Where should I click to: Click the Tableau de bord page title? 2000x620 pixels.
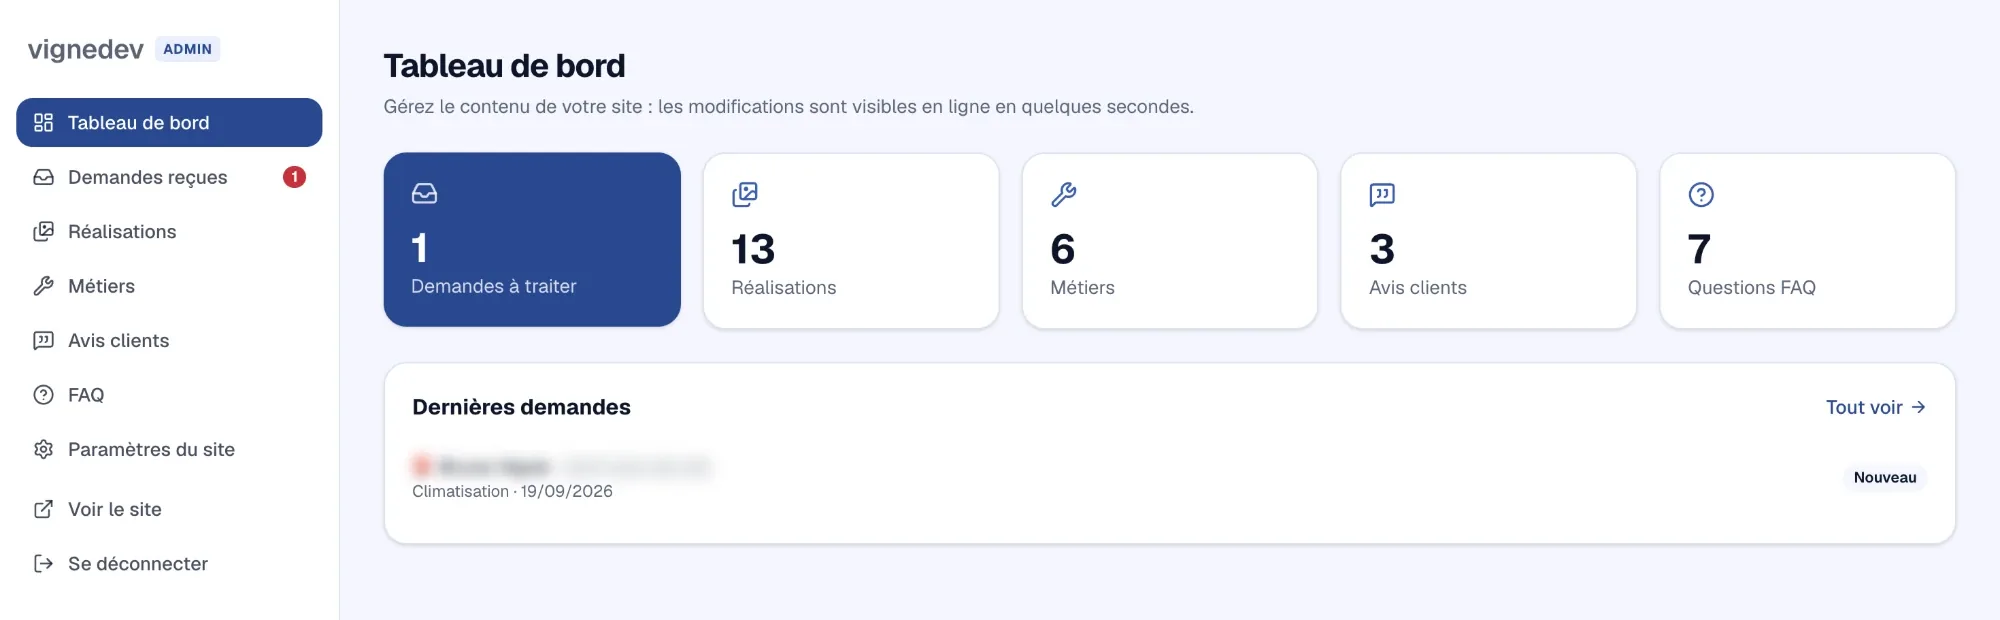[504, 66]
